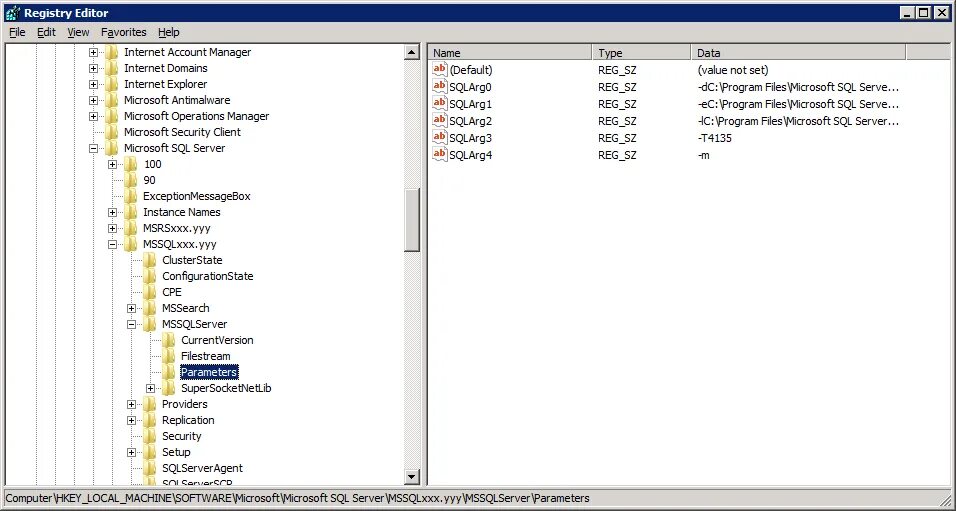Select the SQLServerAgent key

pyautogui.click(x=202, y=468)
